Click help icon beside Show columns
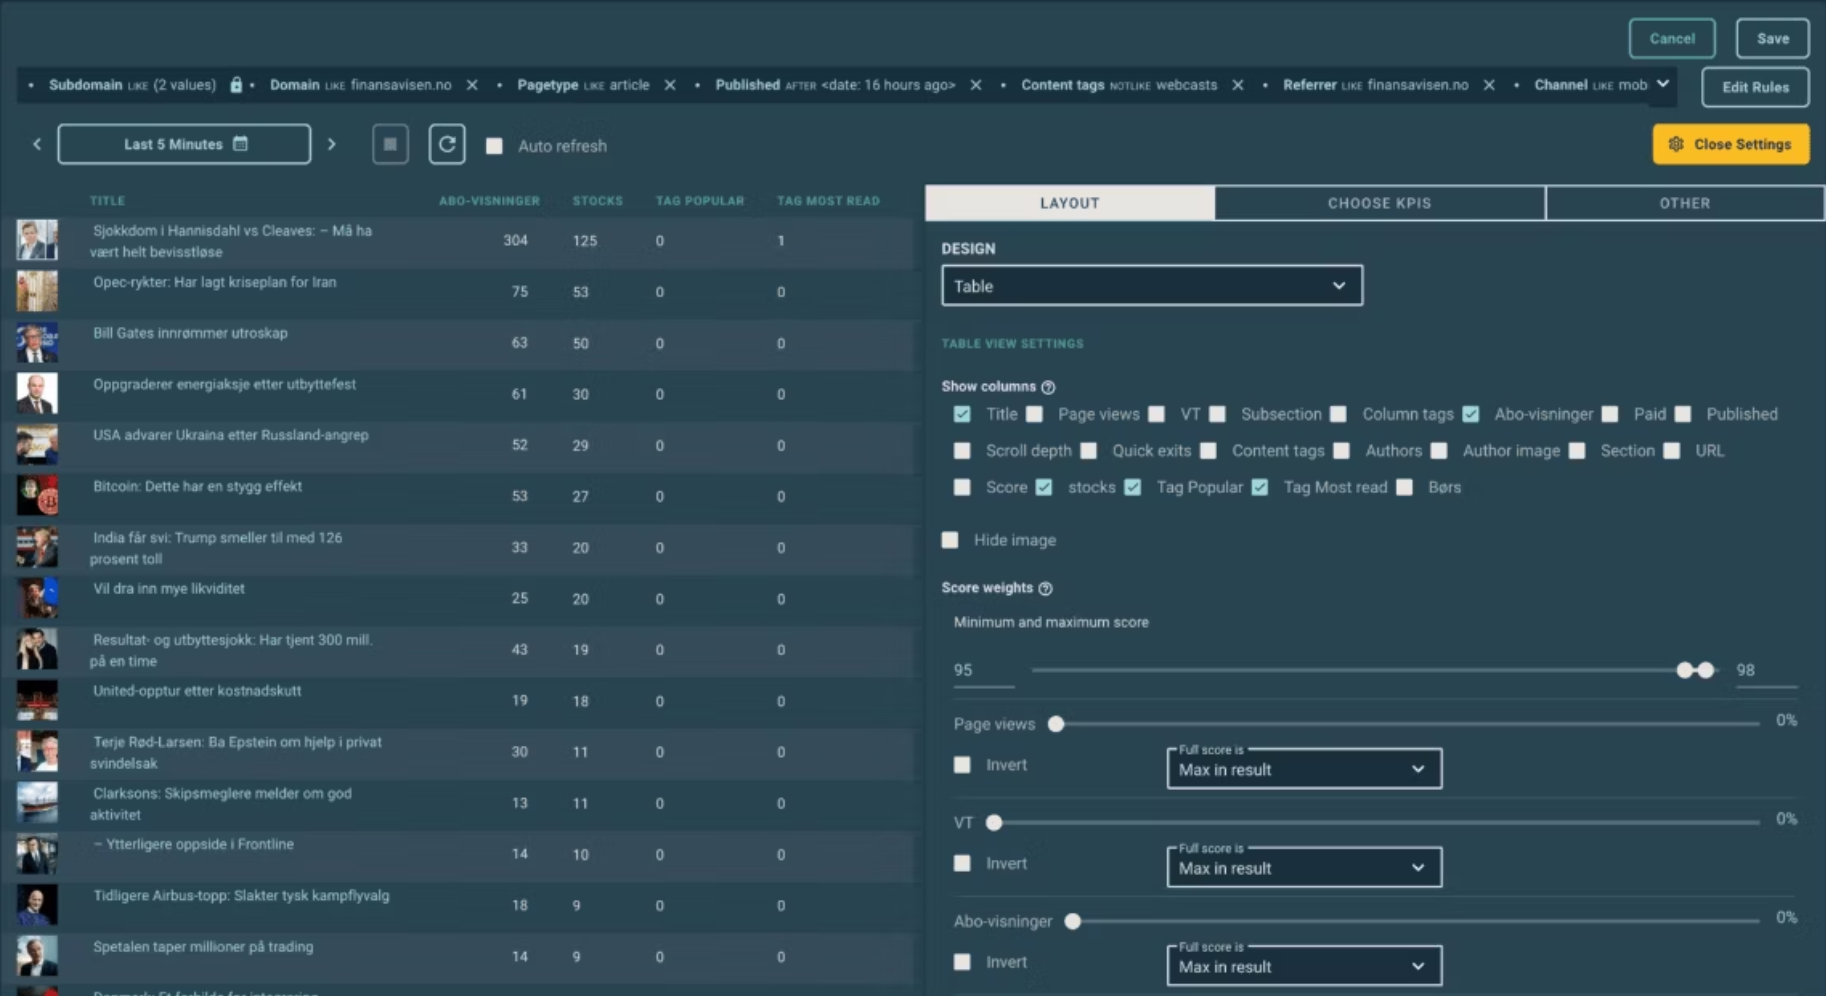 pos(1048,387)
